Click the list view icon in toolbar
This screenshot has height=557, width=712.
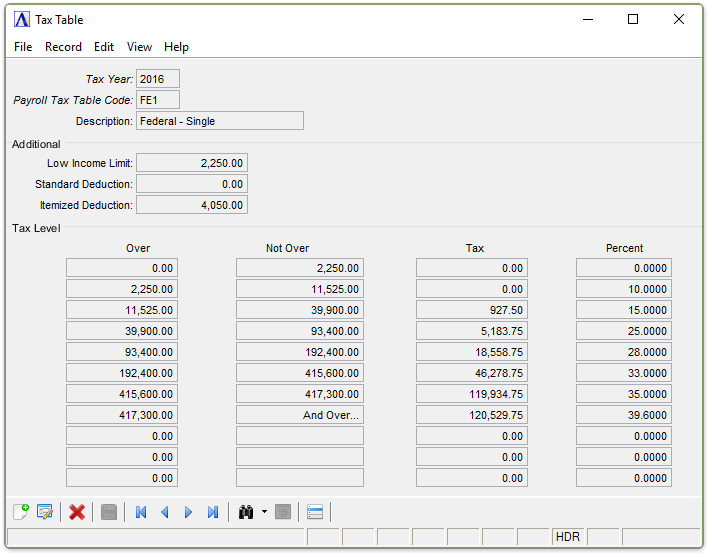tap(315, 512)
